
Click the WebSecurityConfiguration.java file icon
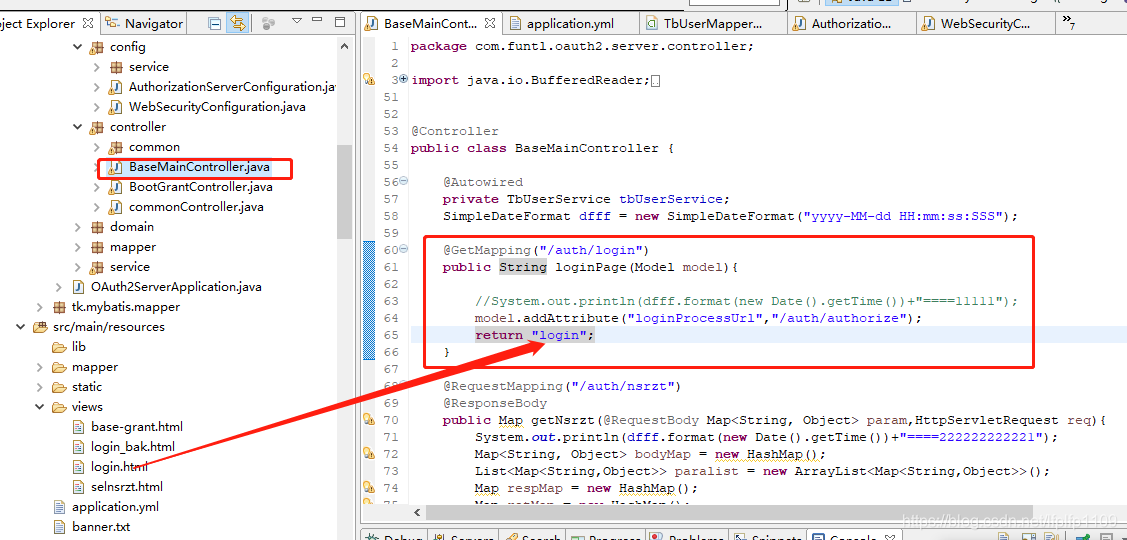[x=115, y=107]
